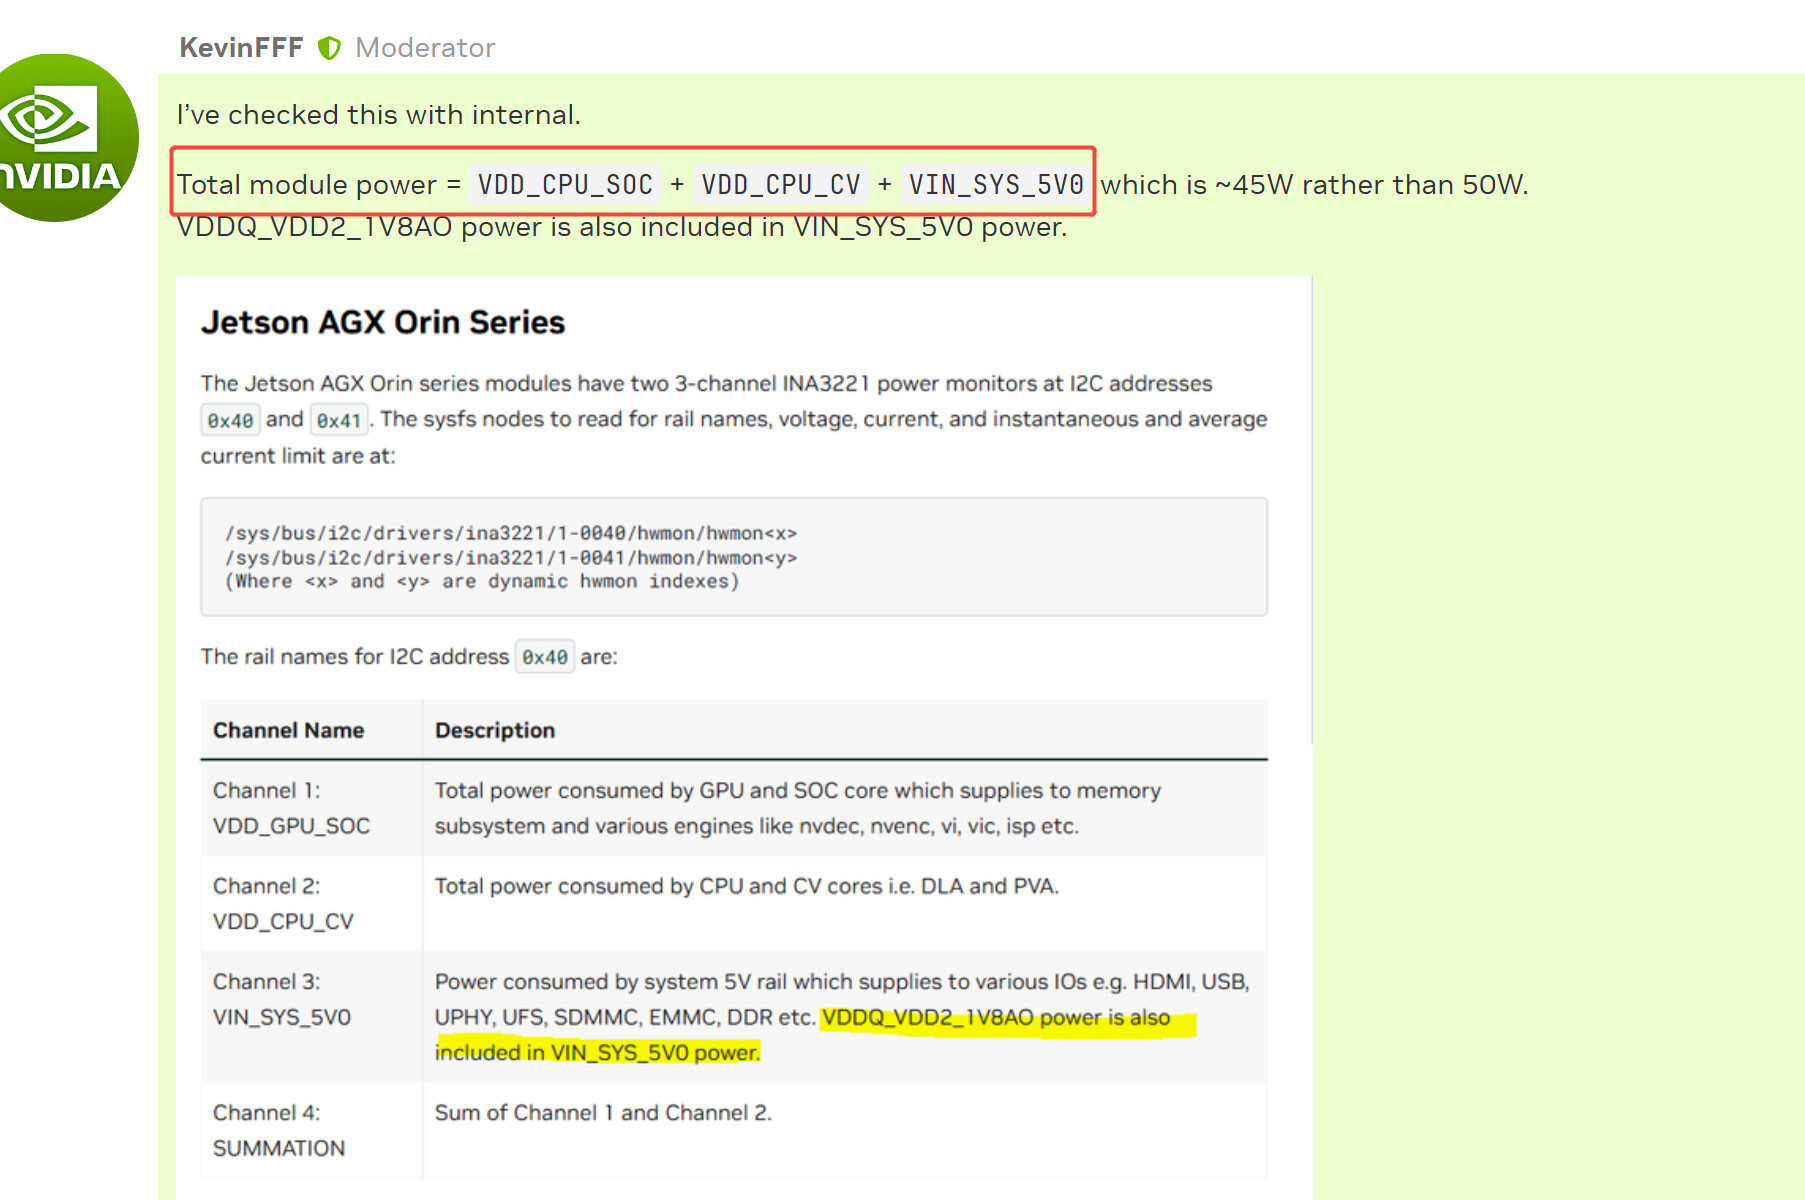This screenshot has width=1805, height=1200.
Task: Click the 1-0040 hwmon<x> sysfs path line
Action: tap(511, 533)
